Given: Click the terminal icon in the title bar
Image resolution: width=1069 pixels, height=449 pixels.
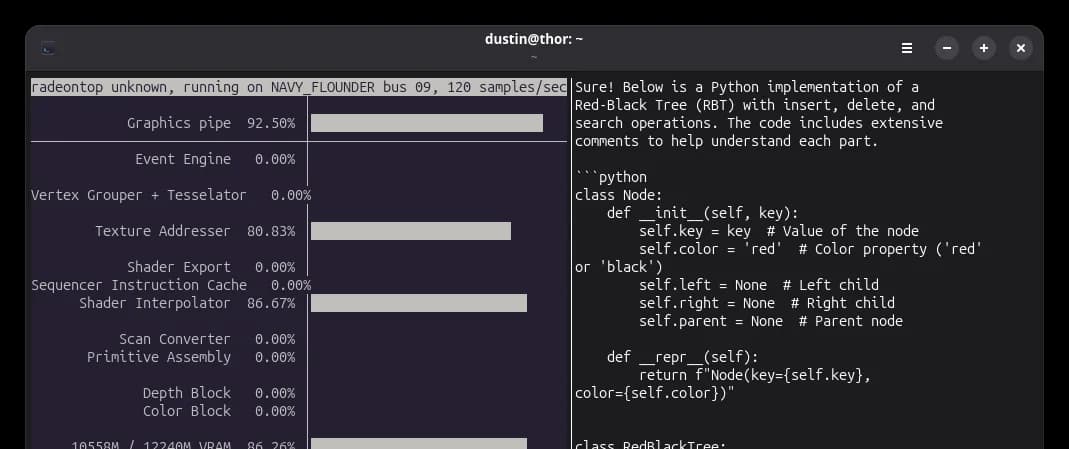Looking at the screenshot, I should click(48, 48).
